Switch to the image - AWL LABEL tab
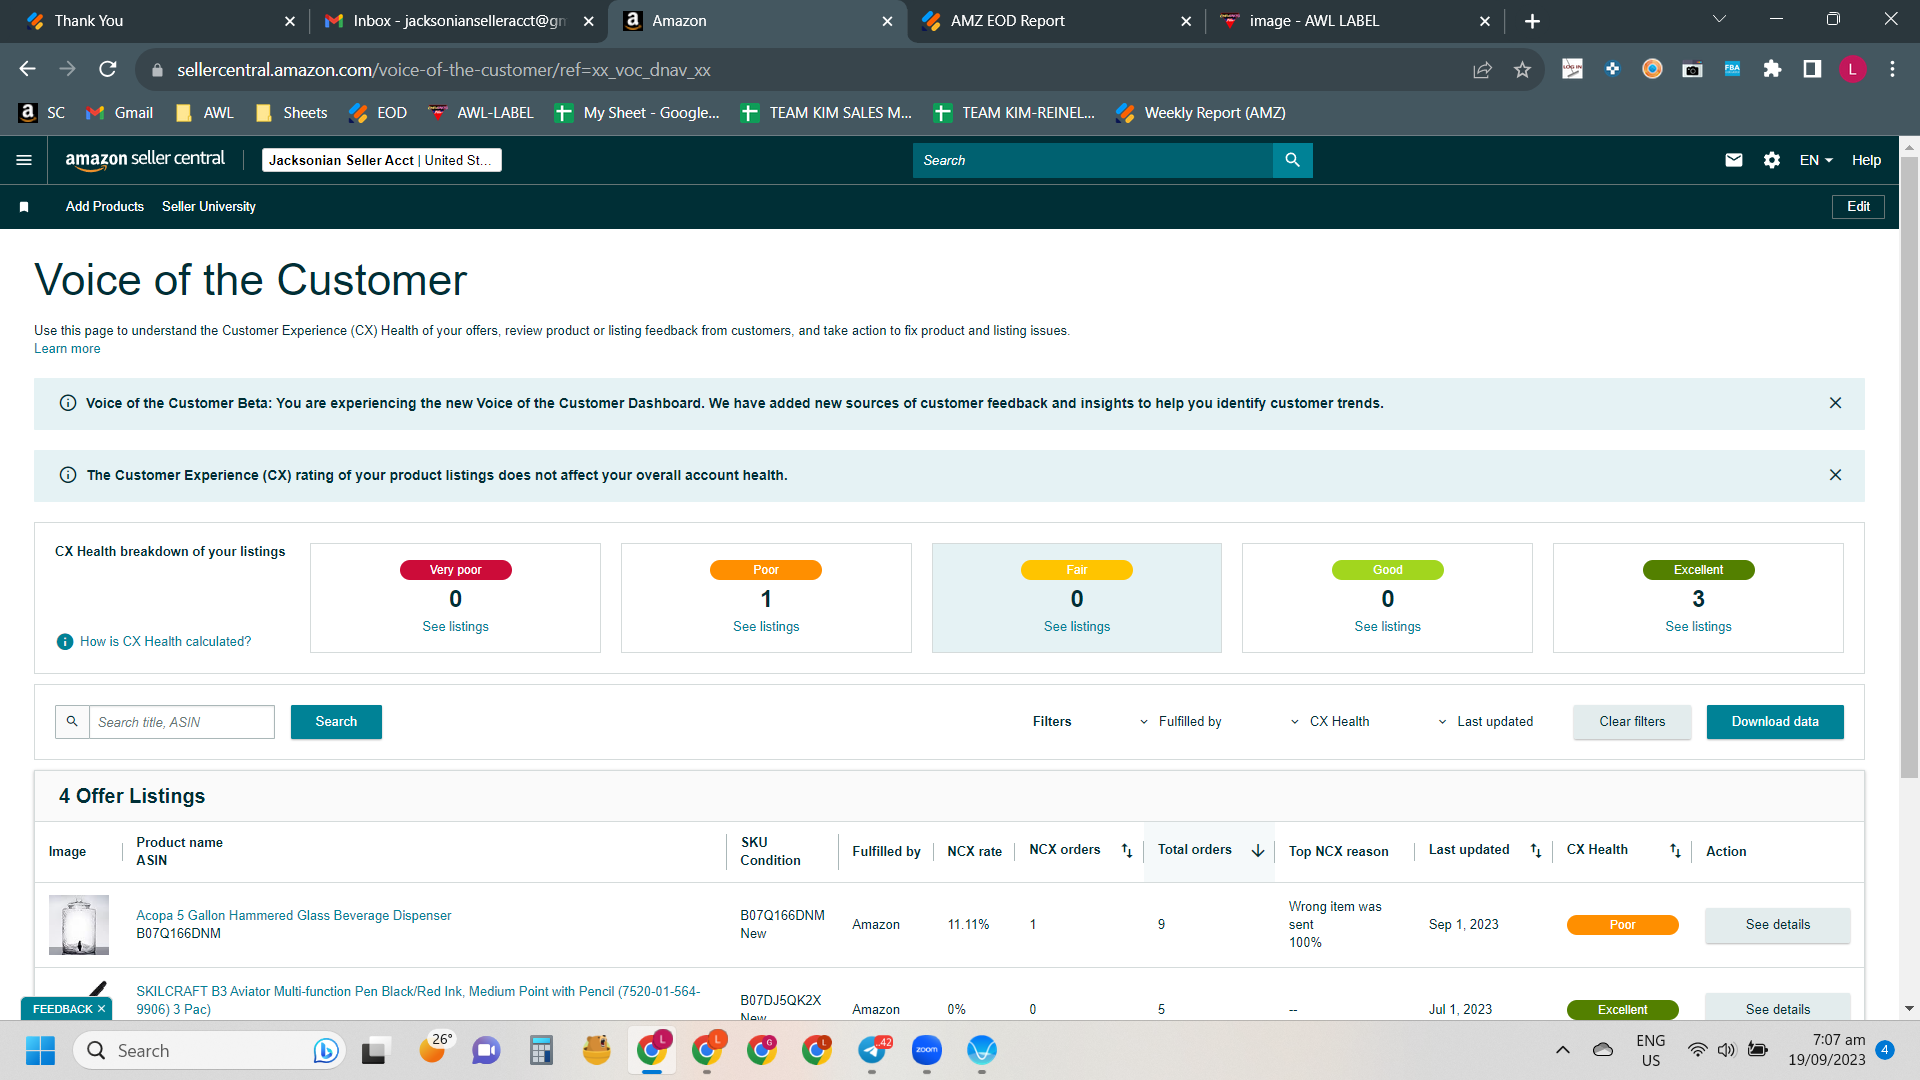 [x=1355, y=21]
